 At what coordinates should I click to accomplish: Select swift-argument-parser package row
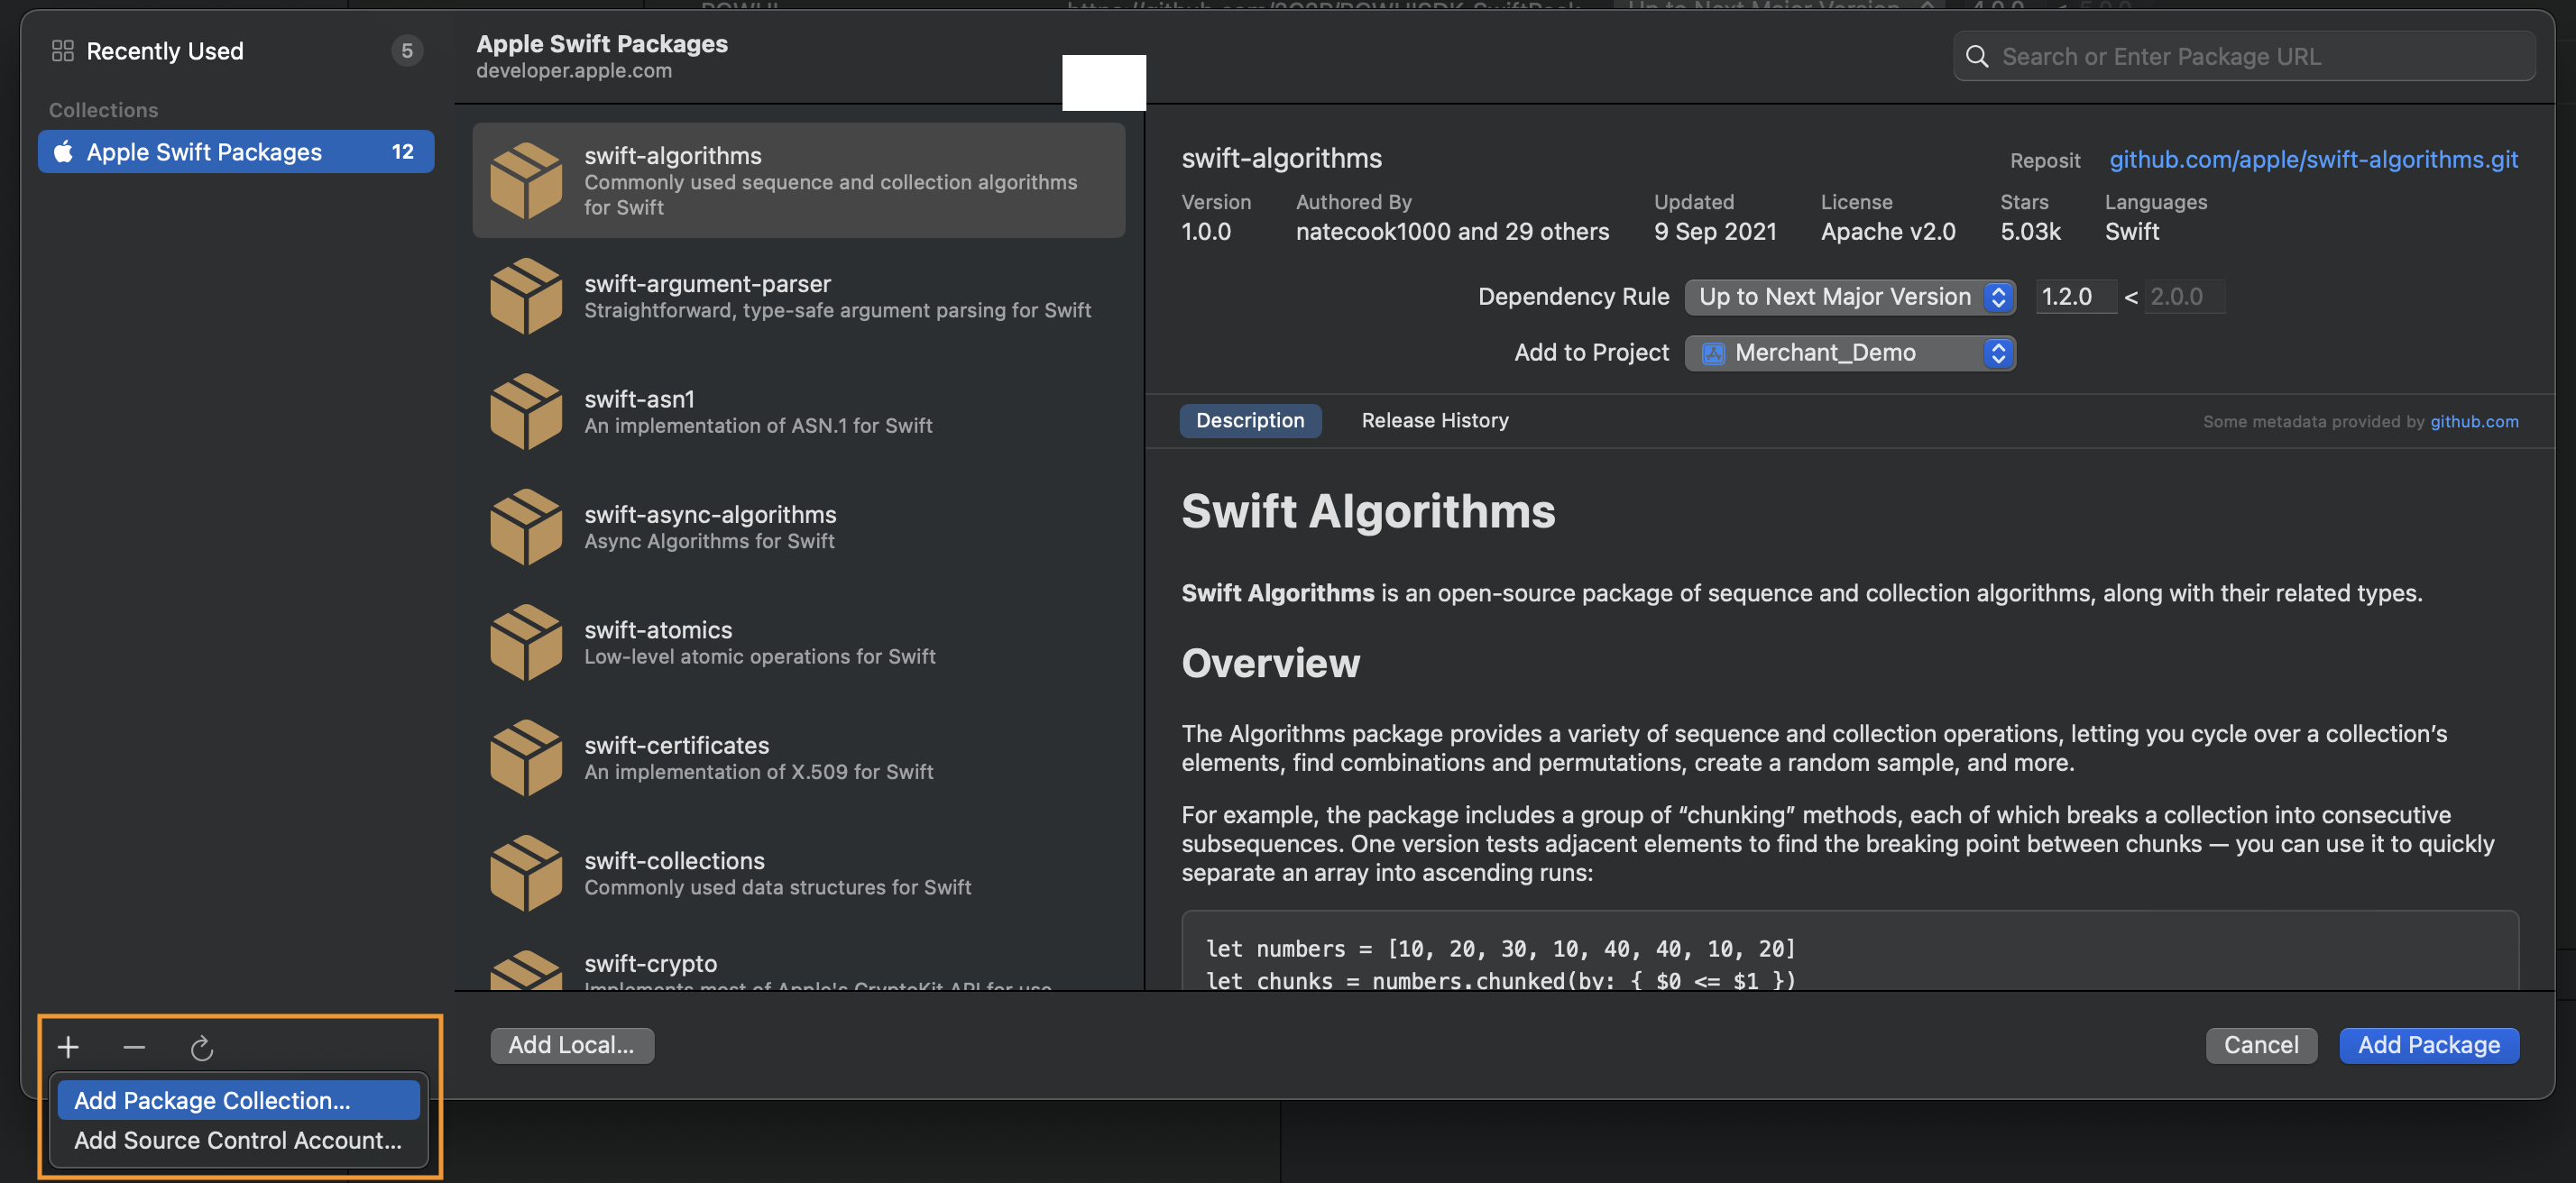[x=798, y=296]
